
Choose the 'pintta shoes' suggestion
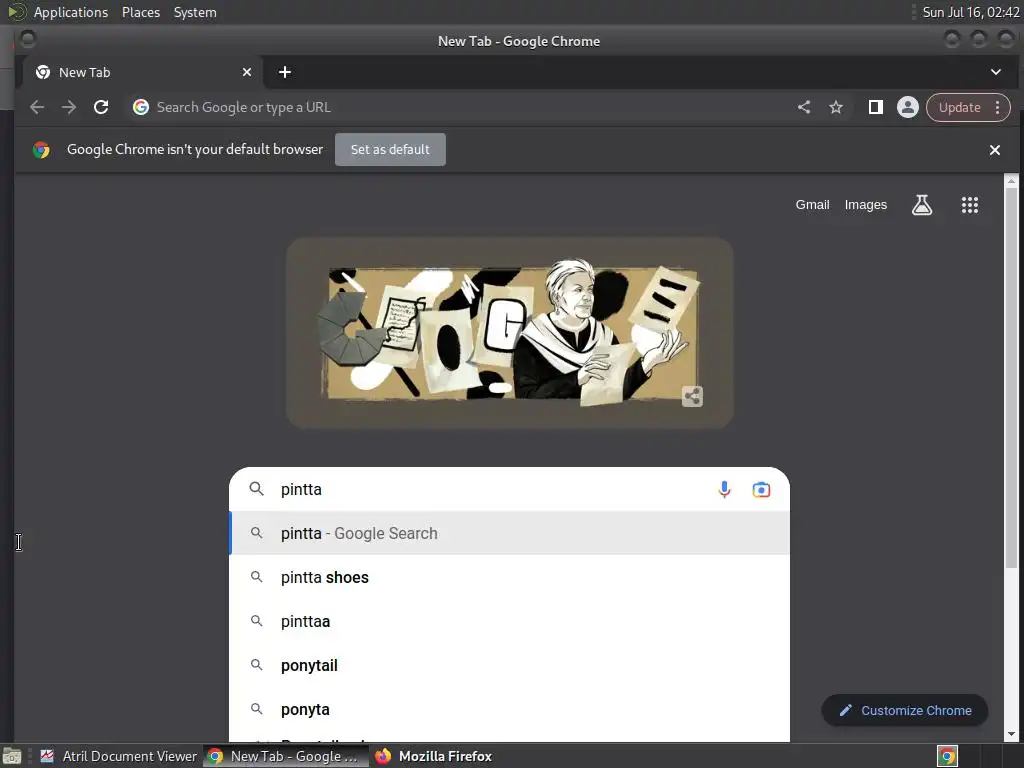coord(509,577)
